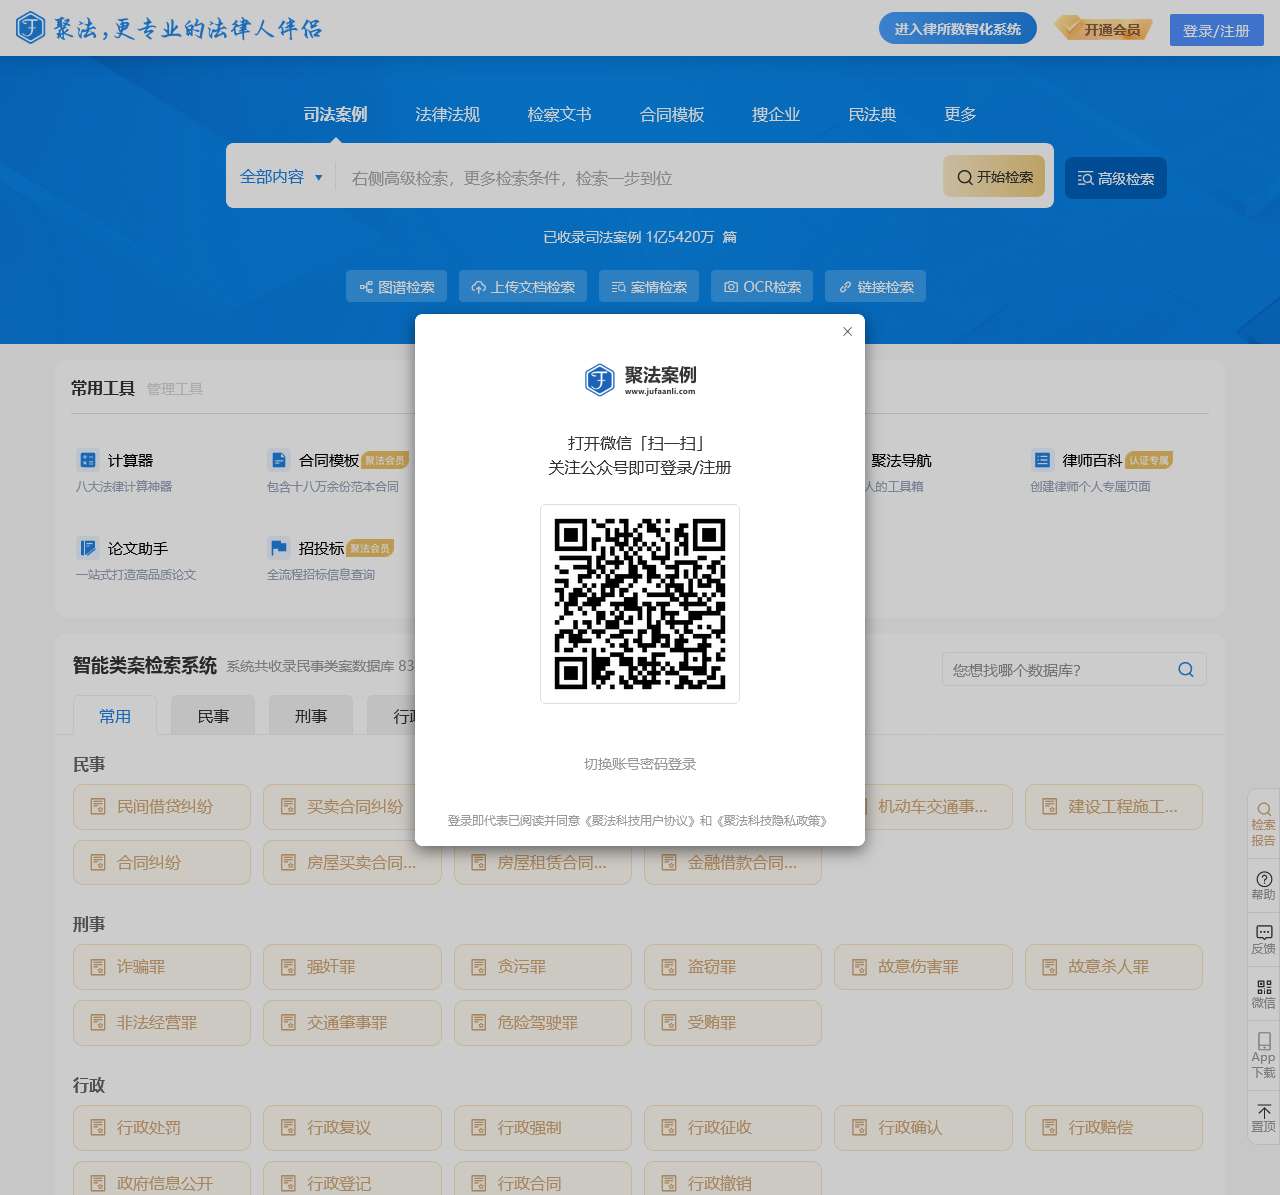Click the 行政赔偿 document icon

point(1049,1127)
